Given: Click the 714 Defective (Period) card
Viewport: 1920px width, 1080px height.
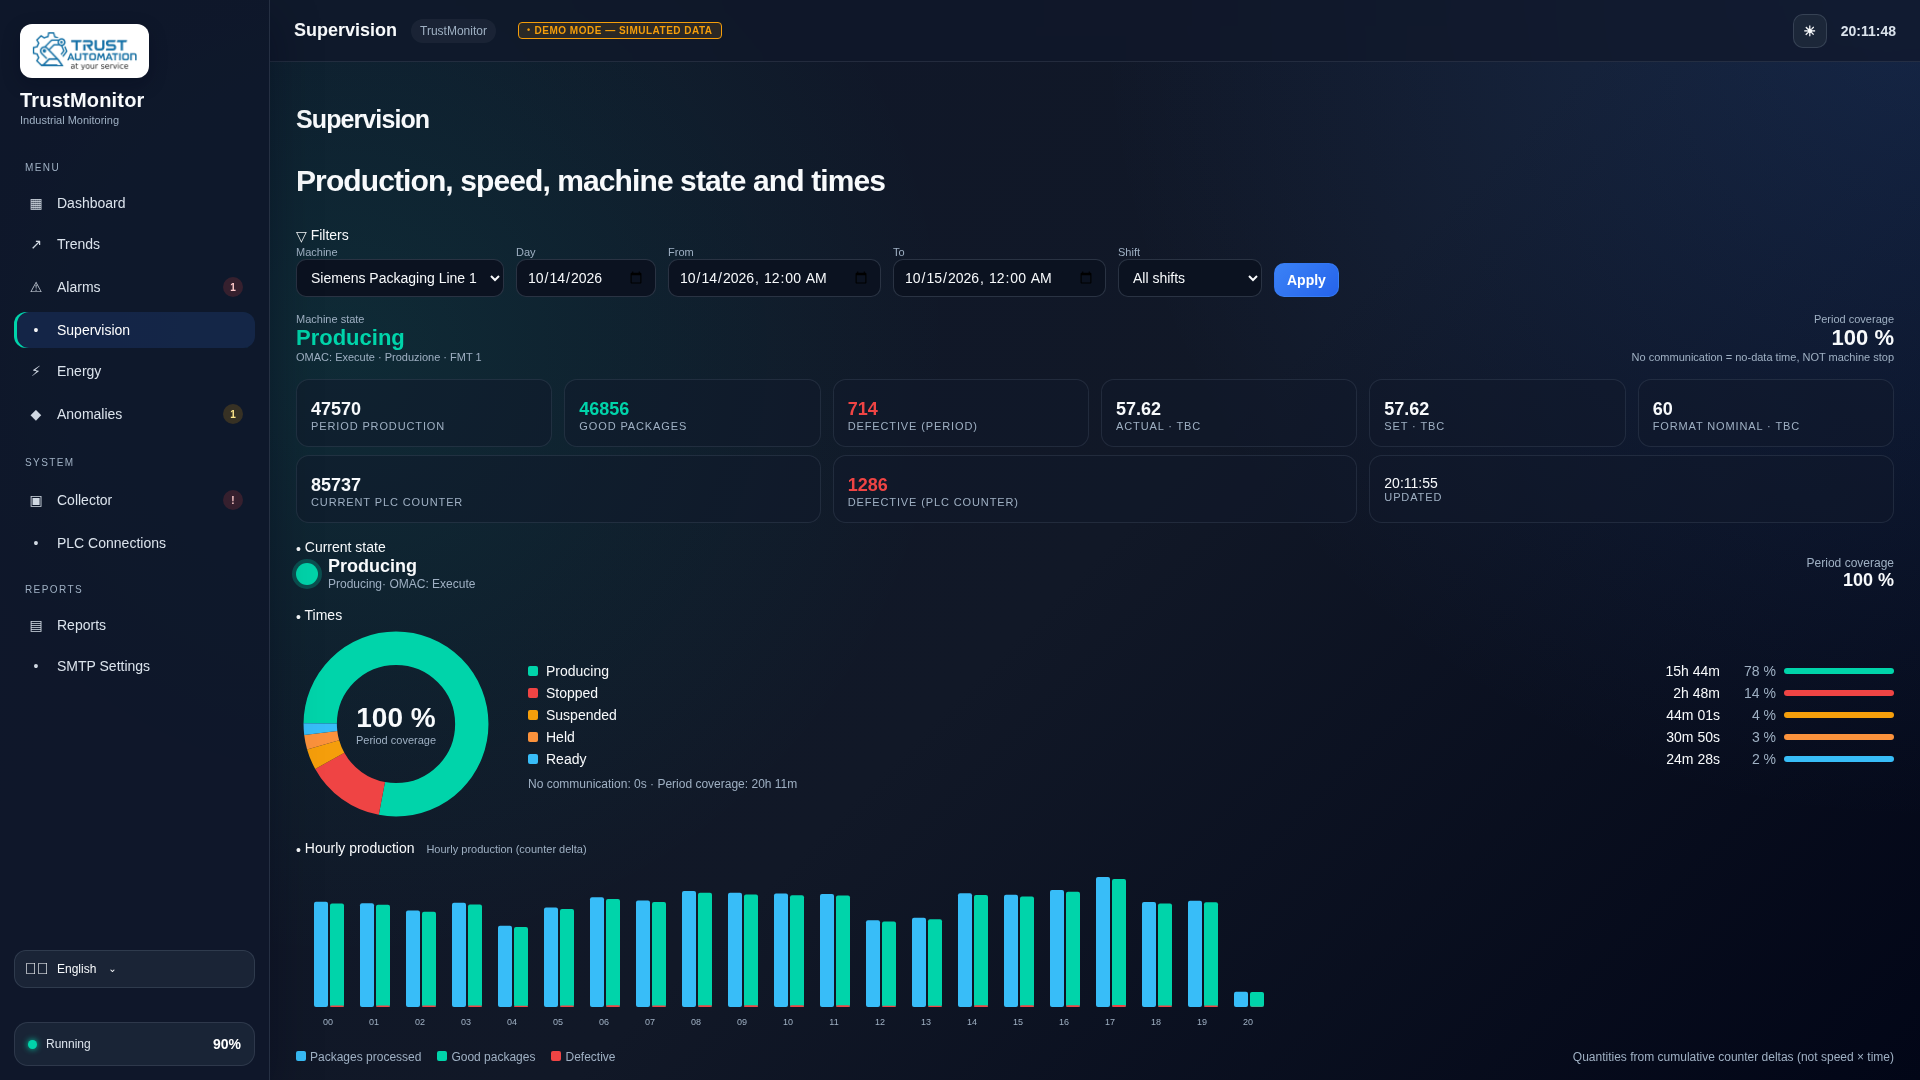Looking at the screenshot, I should coord(961,413).
